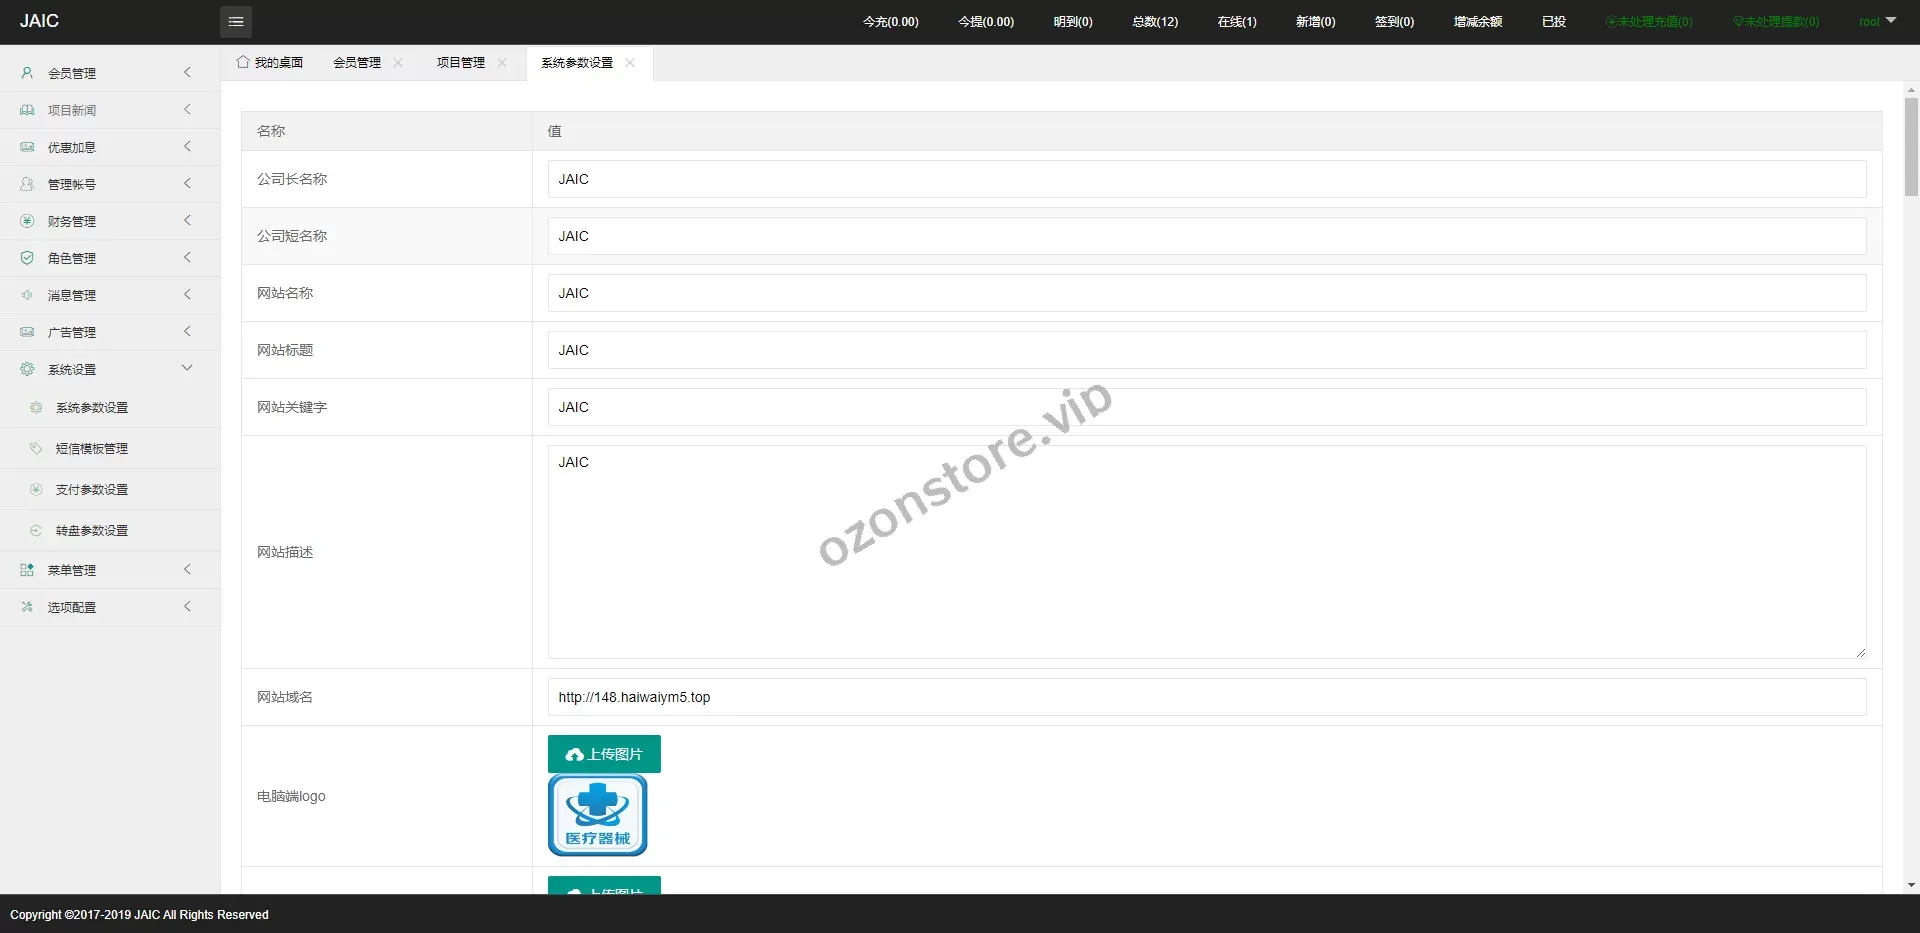Click the hamburger menu toggle icon
This screenshot has height=933, width=1920.
point(236,22)
